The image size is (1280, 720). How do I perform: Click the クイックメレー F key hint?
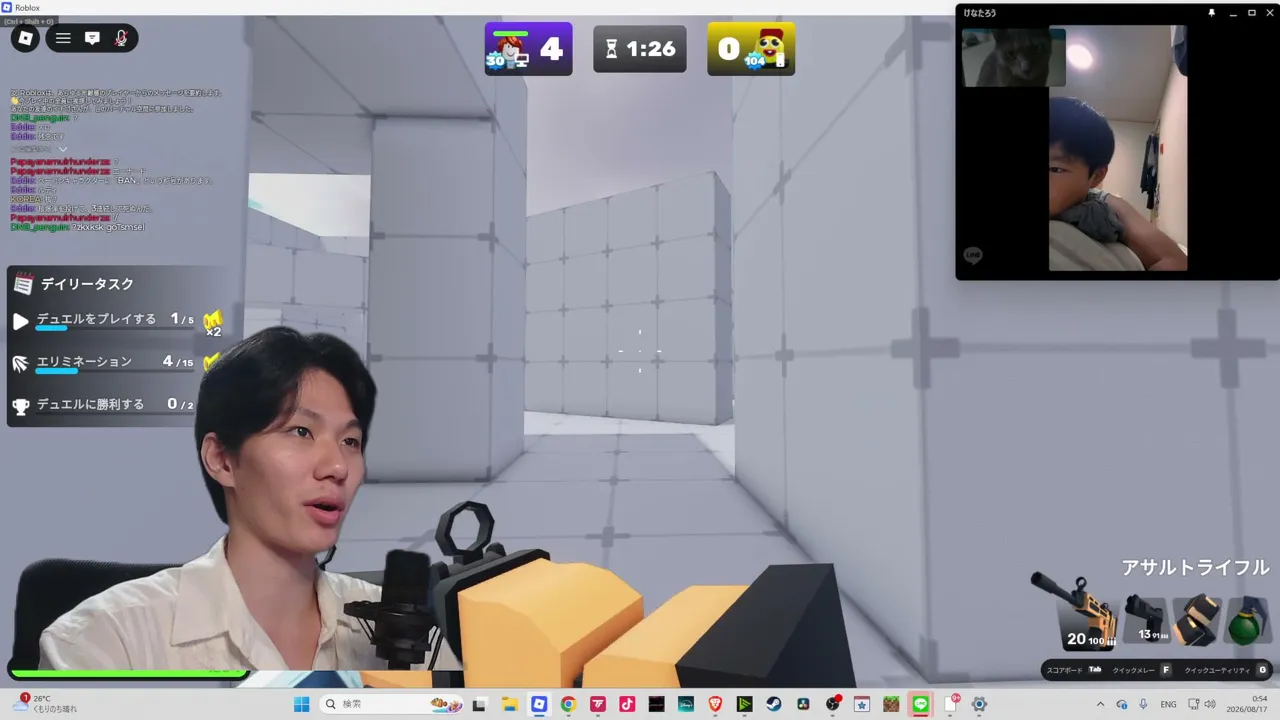point(1141,670)
